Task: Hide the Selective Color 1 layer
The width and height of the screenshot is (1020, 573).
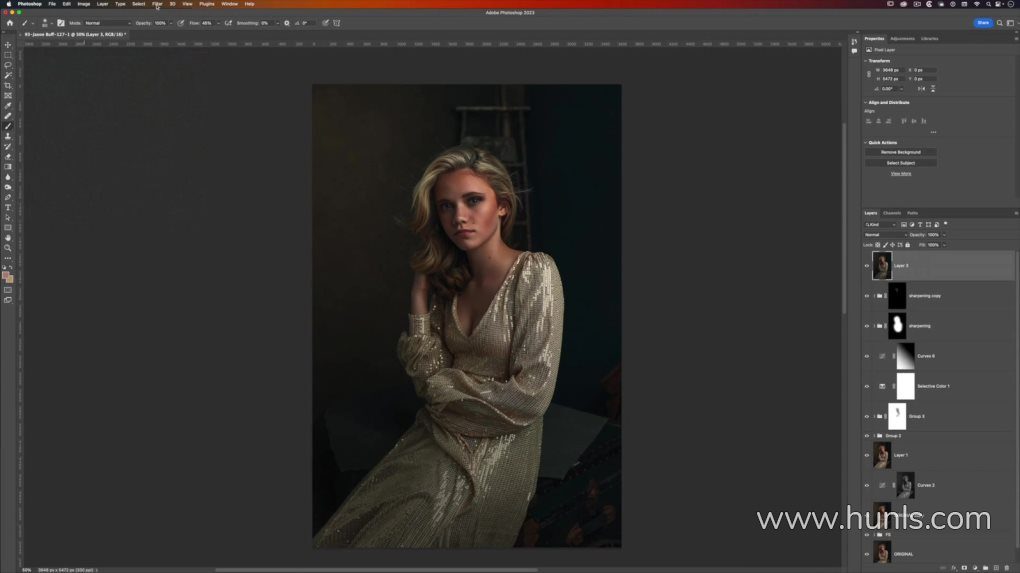Action: point(867,386)
